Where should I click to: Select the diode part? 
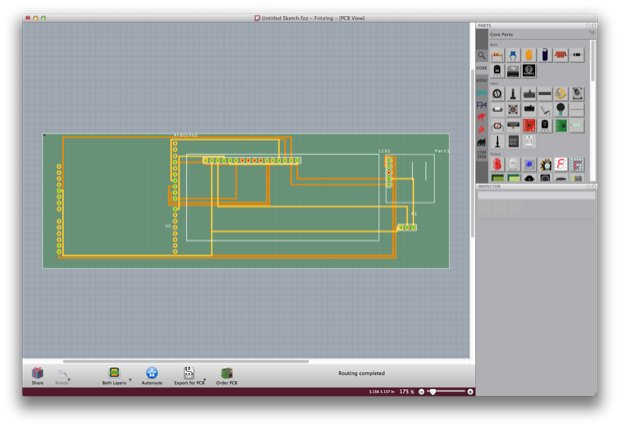pyautogui.click(x=577, y=55)
